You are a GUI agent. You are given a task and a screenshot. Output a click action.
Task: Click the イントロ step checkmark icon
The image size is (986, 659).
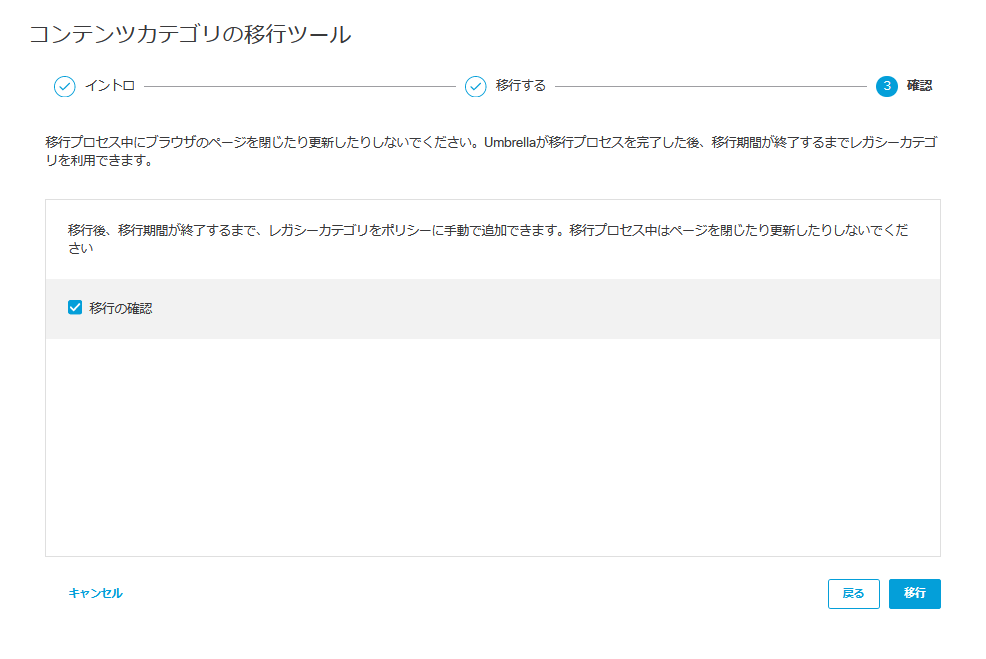point(64,86)
